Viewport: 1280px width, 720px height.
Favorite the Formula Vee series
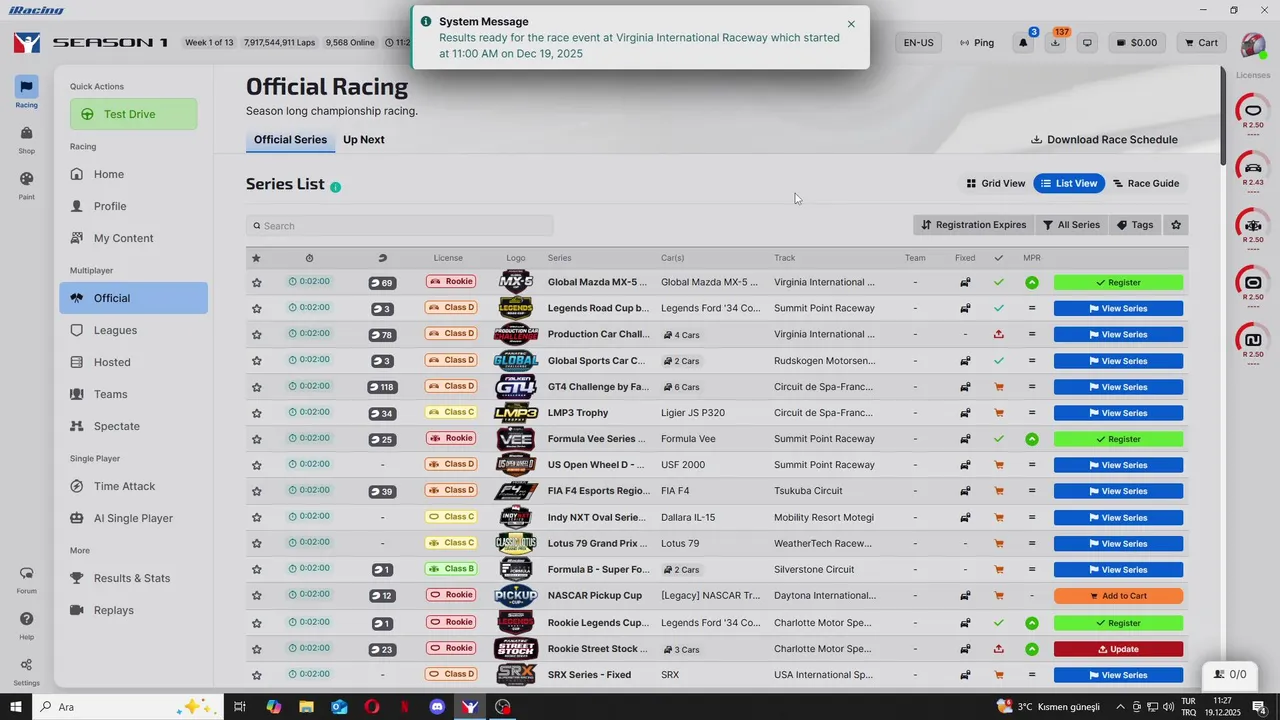pos(256,439)
